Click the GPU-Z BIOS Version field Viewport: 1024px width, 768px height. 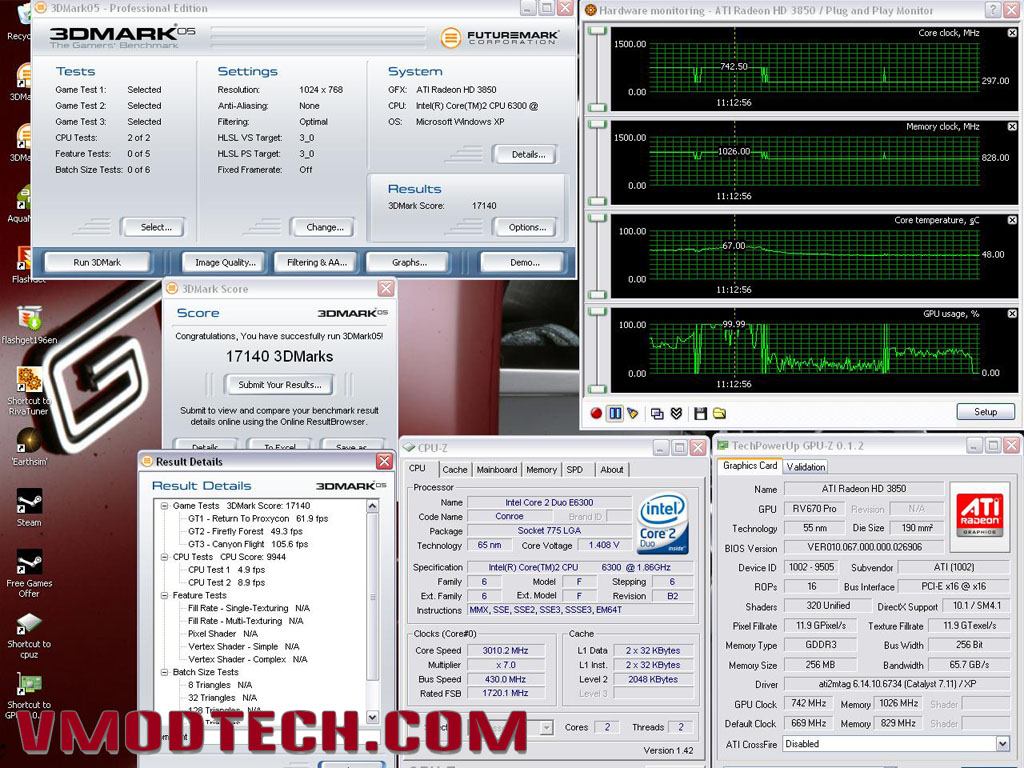click(864, 547)
